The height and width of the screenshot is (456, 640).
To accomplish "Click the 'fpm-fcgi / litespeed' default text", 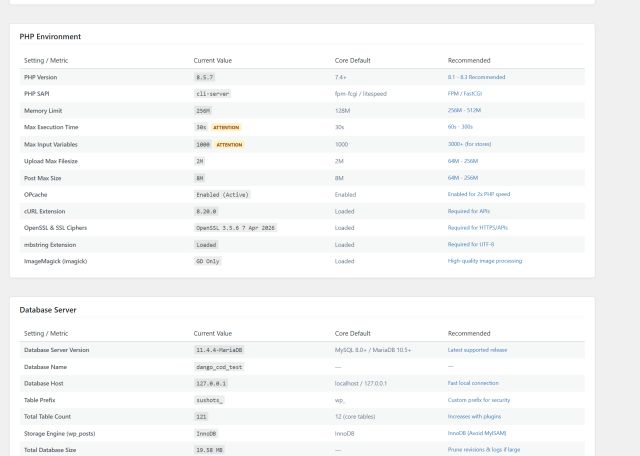I will pos(360,93).
